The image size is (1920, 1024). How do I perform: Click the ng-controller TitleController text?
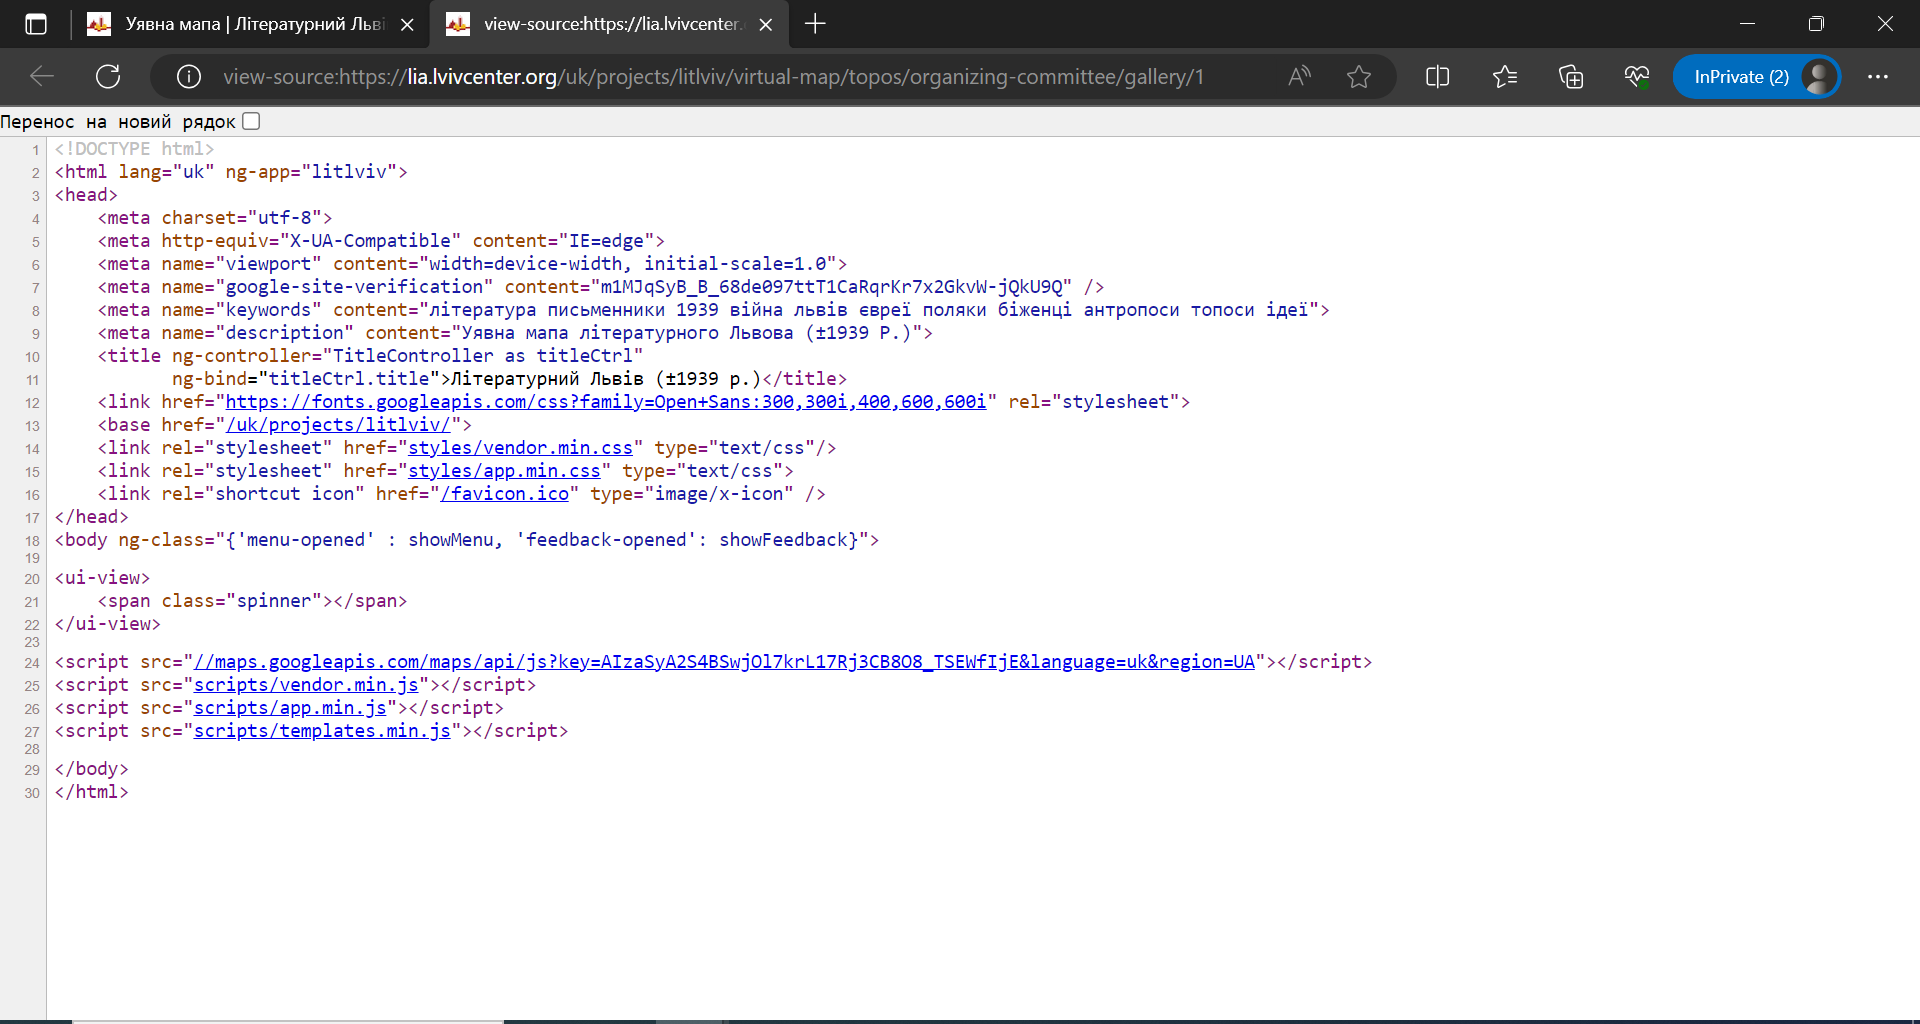[x=408, y=356]
